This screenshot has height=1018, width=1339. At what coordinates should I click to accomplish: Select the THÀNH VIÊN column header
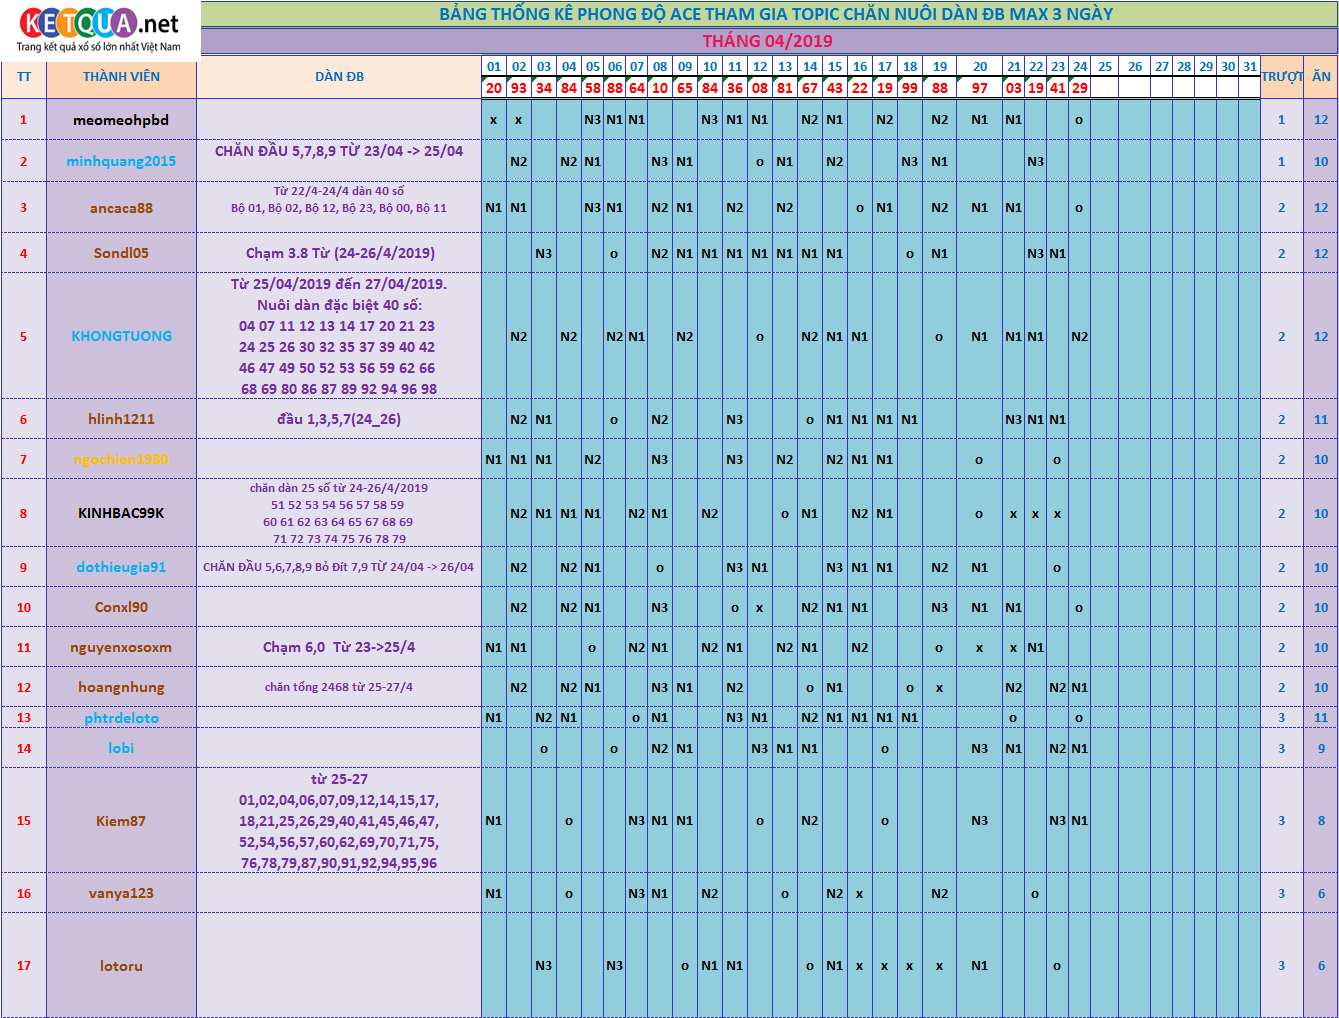coord(121,77)
